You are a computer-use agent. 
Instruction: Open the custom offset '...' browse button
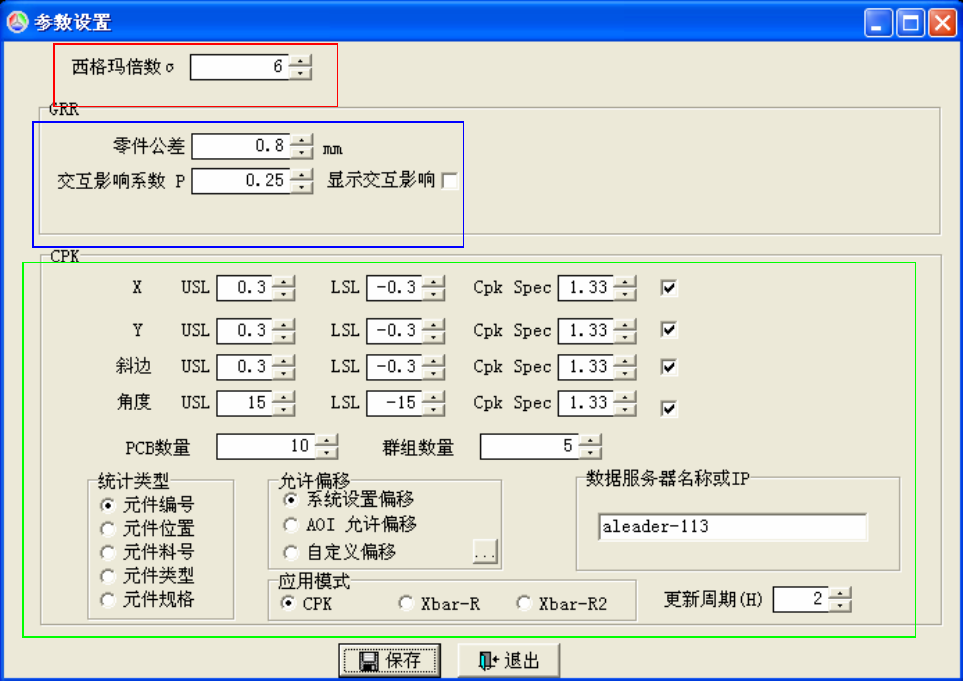485,551
